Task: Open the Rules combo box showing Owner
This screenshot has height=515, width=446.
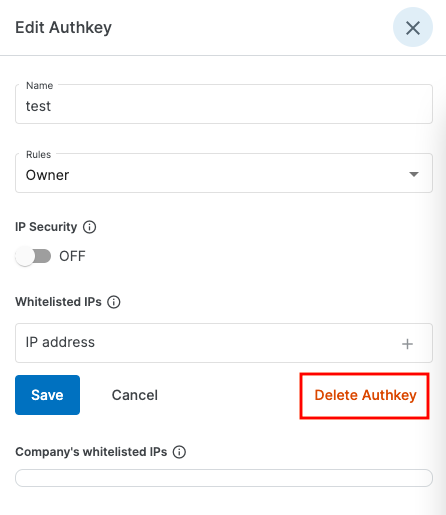Action: click(224, 173)
